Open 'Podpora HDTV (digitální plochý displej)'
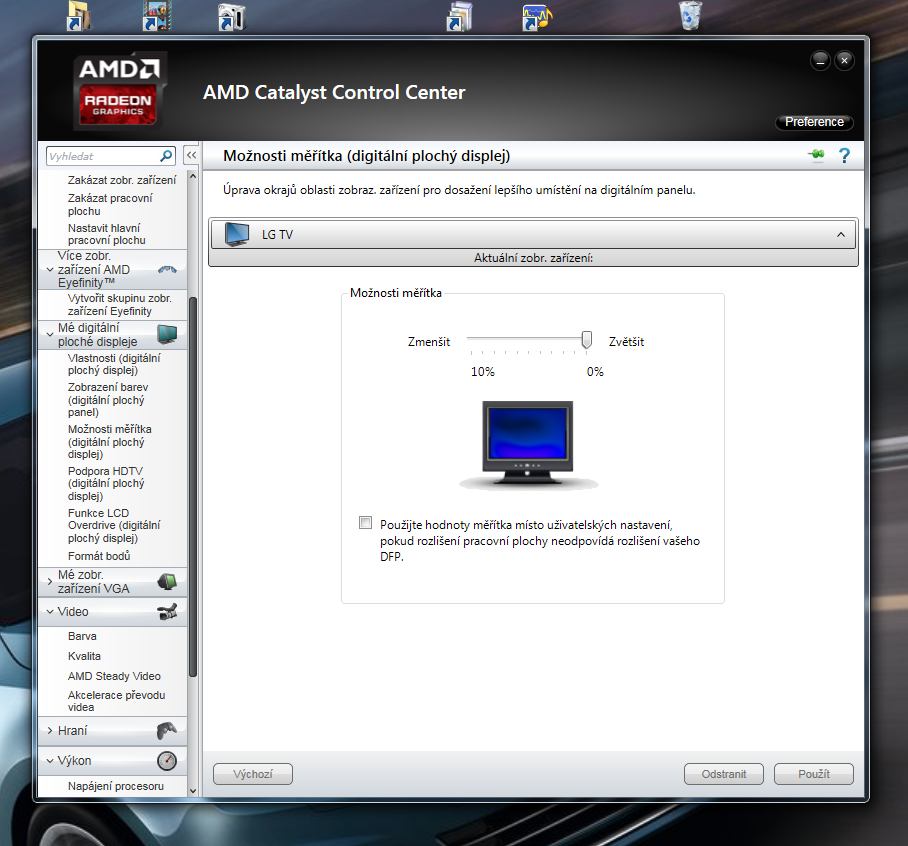 point(106,484)
